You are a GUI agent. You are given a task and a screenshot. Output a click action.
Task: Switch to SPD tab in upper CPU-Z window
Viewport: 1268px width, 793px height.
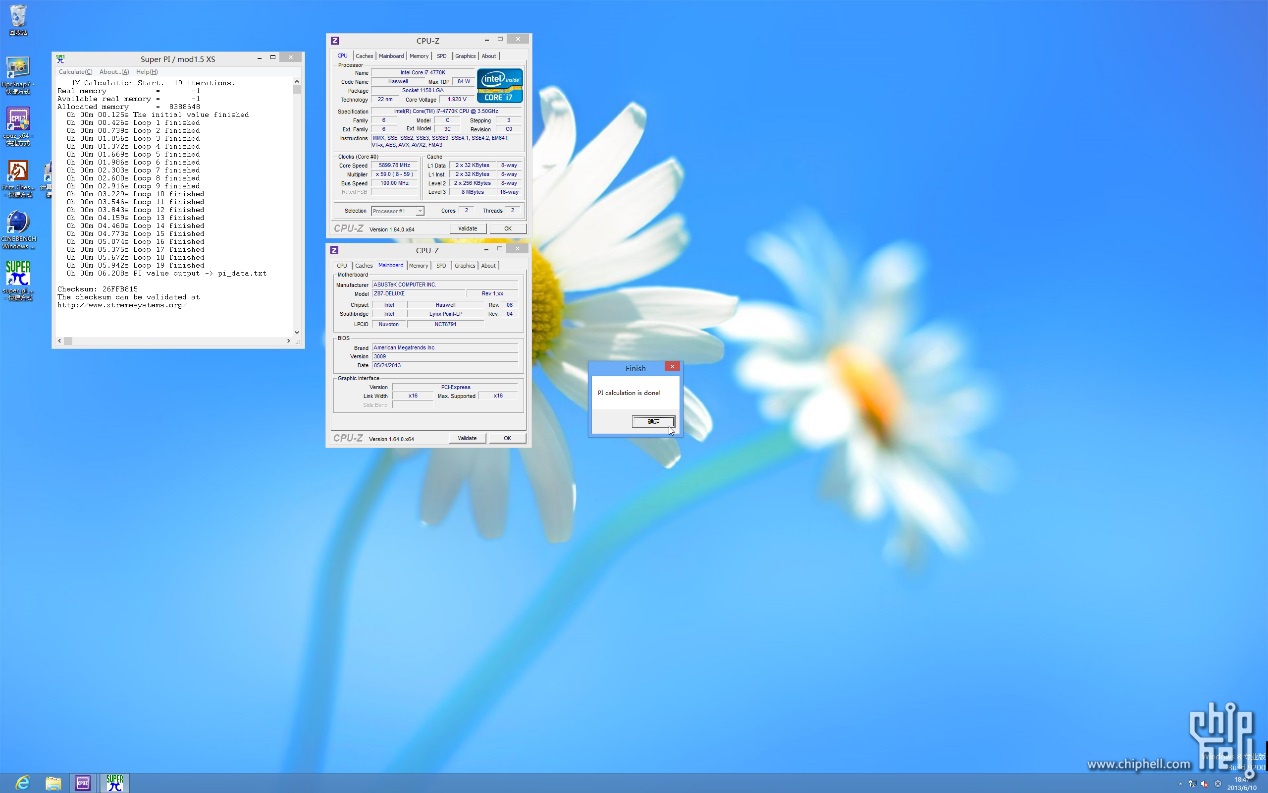[x=441, y=56]
